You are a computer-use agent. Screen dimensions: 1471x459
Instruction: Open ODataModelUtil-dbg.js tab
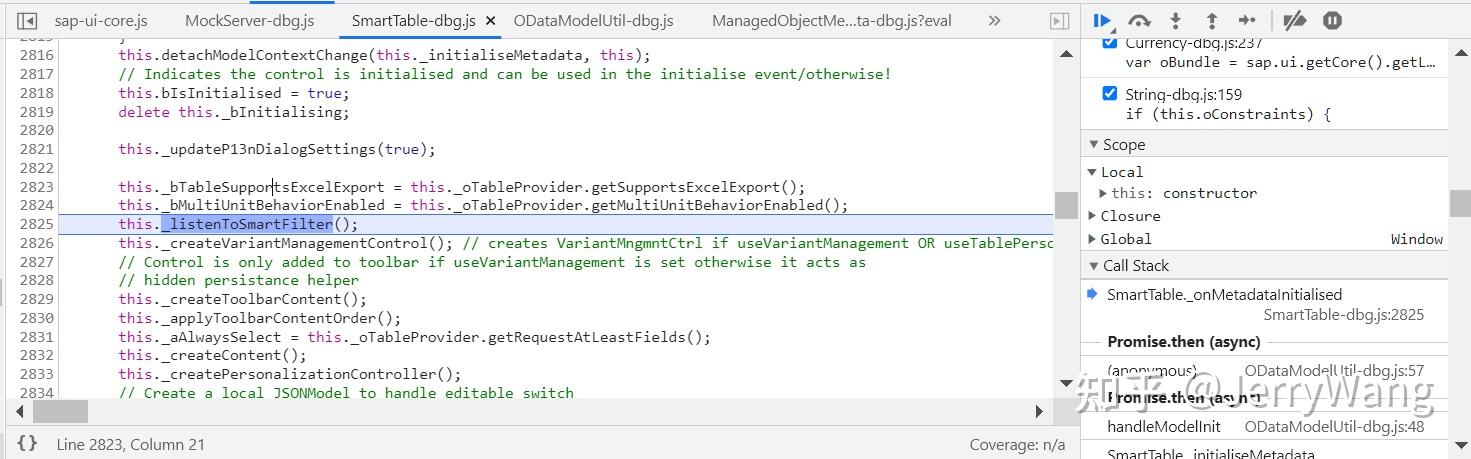pos(593,20)
